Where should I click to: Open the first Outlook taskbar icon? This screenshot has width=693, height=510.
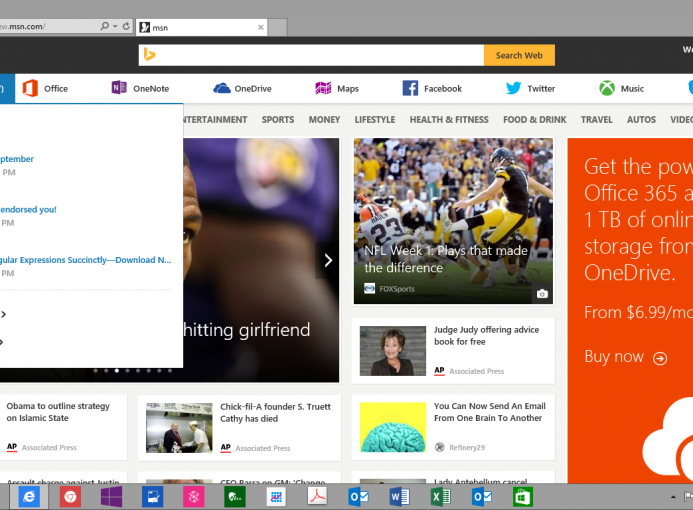(x=358, y=497)
